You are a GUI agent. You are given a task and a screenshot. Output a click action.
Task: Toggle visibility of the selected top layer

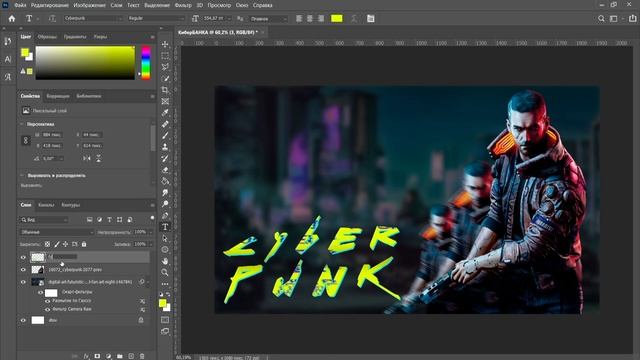(x=23, y=257)
